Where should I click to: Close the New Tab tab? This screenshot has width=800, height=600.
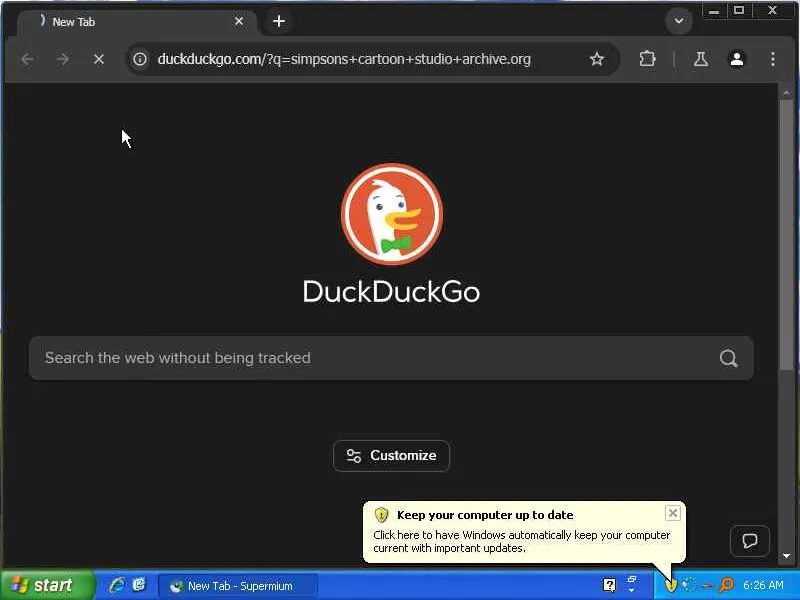[239, 21]
